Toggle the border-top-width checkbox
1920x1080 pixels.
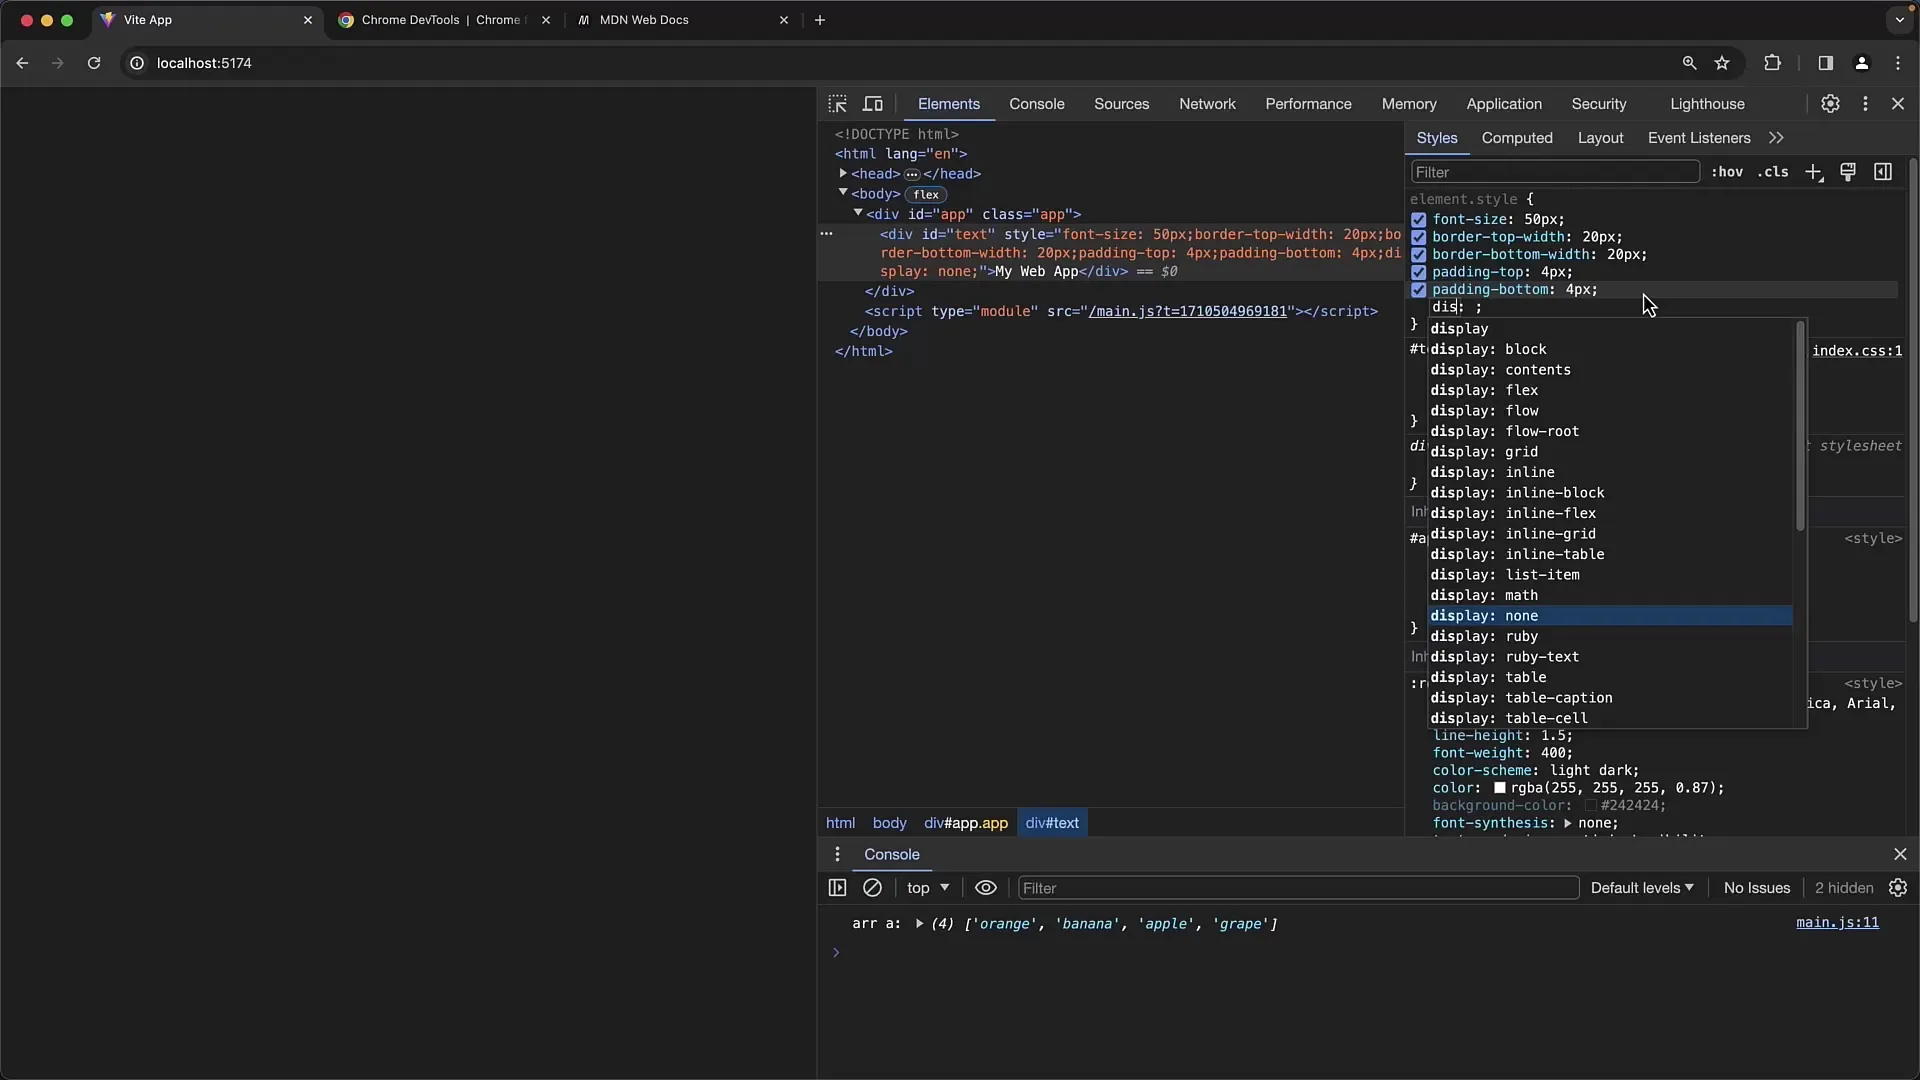click(1419, 236)
